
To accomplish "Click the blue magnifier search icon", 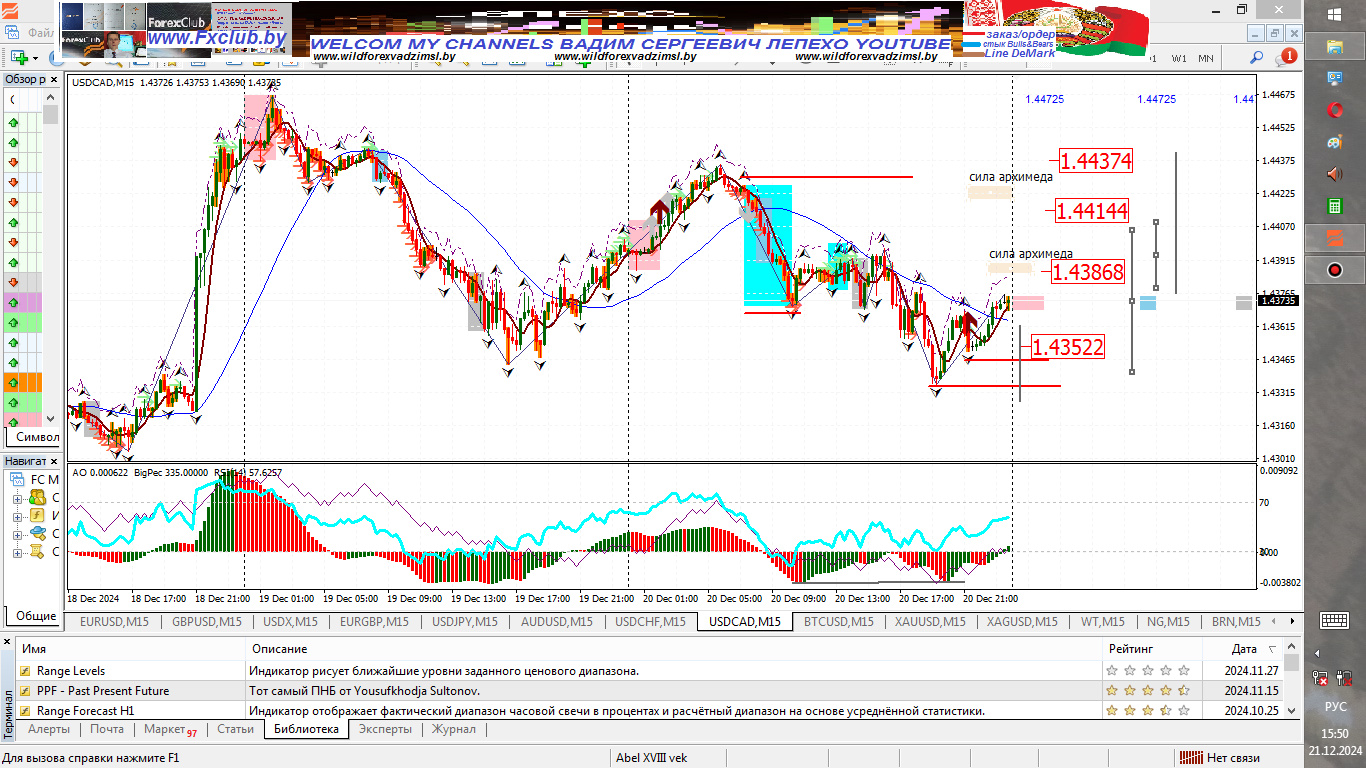I will point(1257,58).
